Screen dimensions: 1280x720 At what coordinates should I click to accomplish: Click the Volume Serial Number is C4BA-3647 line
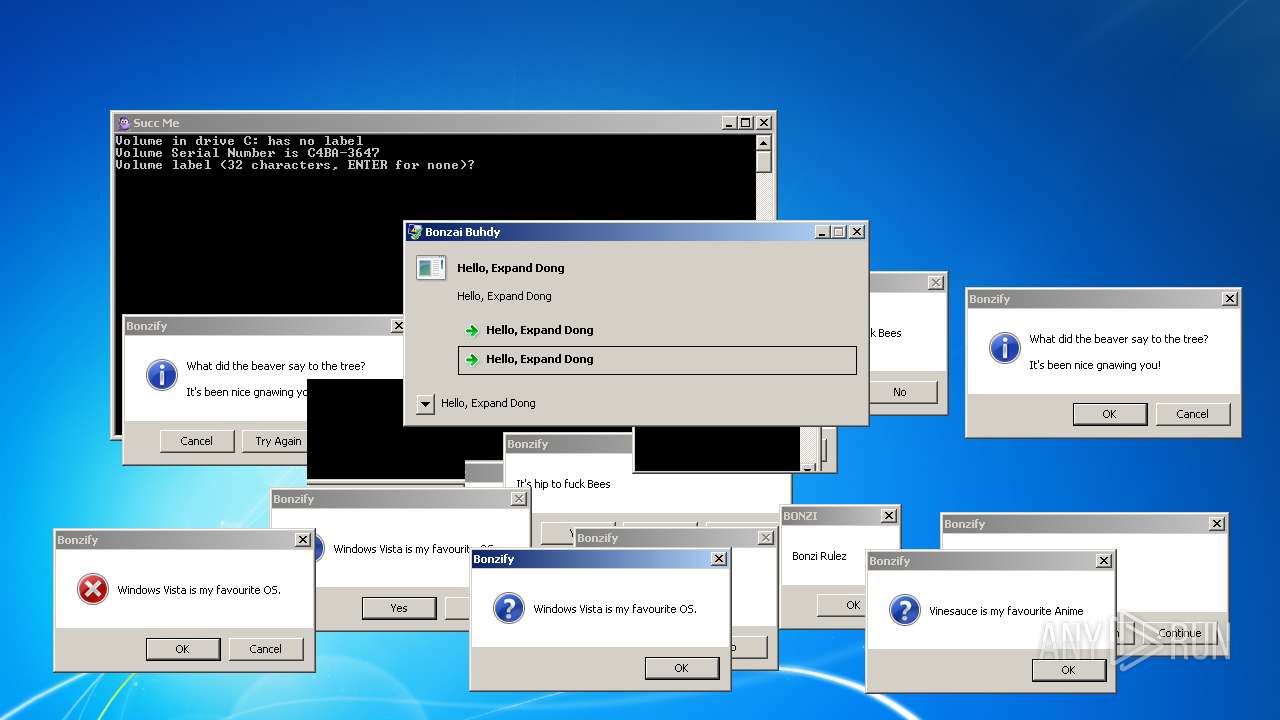[x=247, y=153]
